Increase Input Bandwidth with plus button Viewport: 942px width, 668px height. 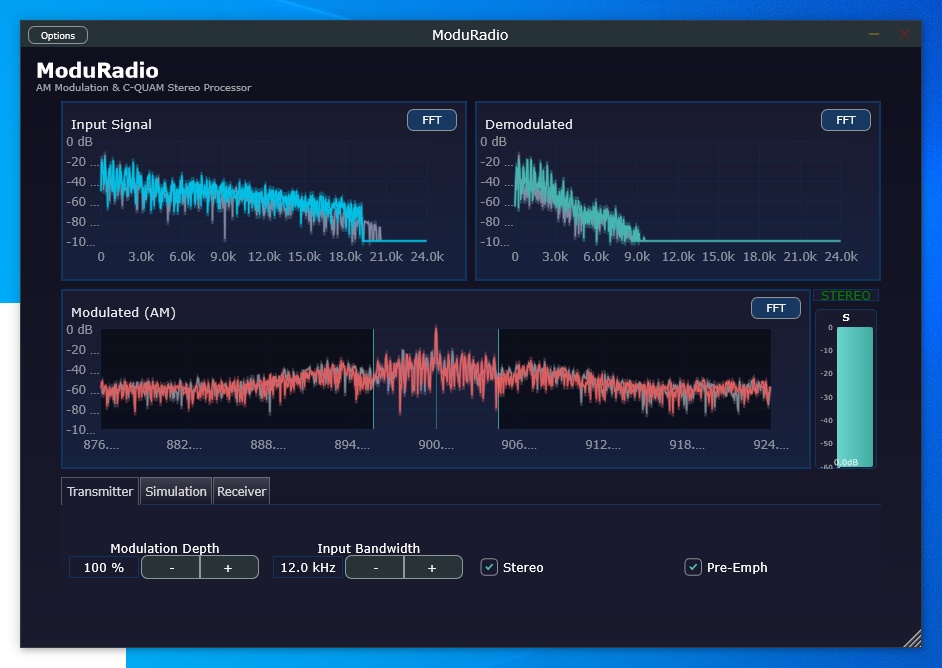[433, 568]
